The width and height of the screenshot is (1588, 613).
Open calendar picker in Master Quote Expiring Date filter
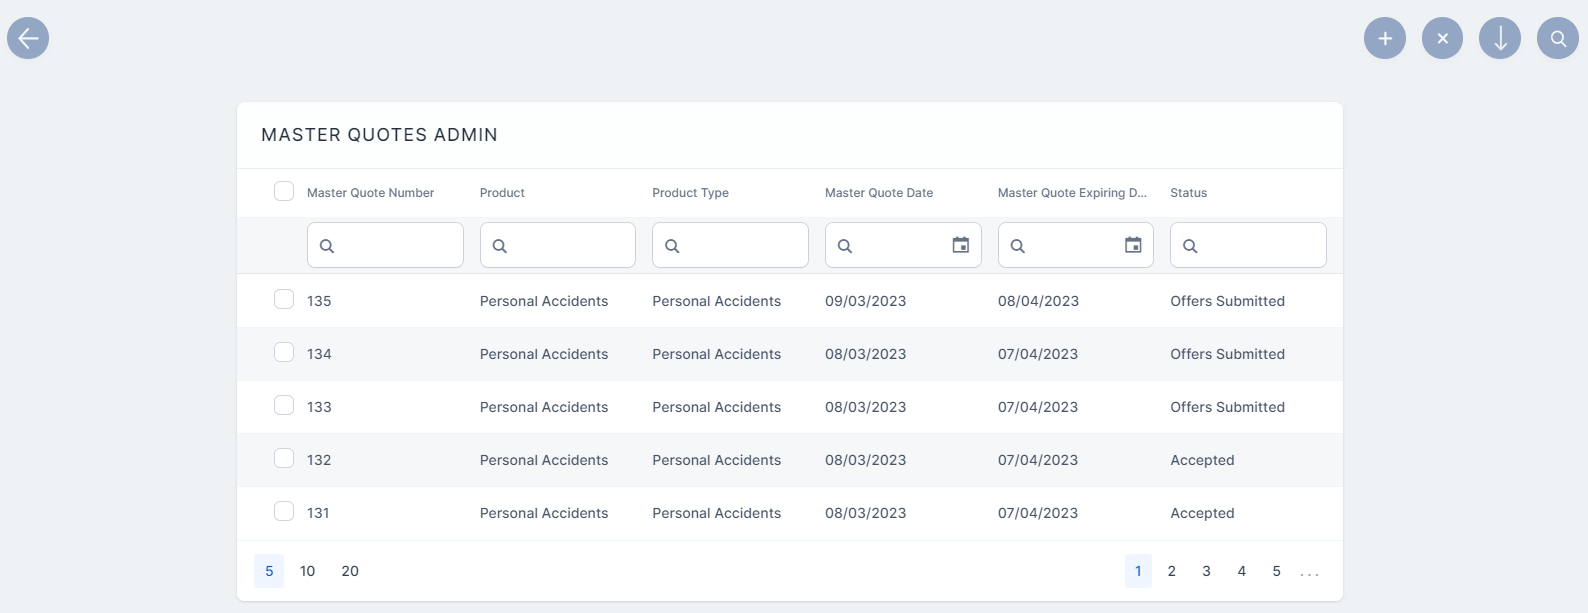point(1133,245)
